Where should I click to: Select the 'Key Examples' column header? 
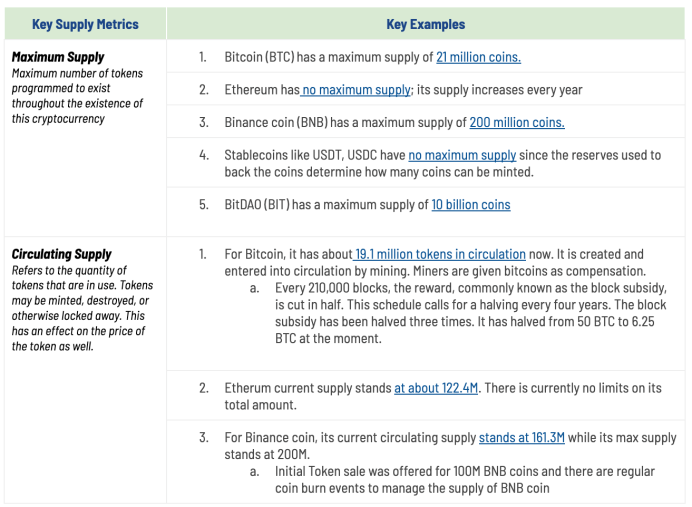coord(425,24)
